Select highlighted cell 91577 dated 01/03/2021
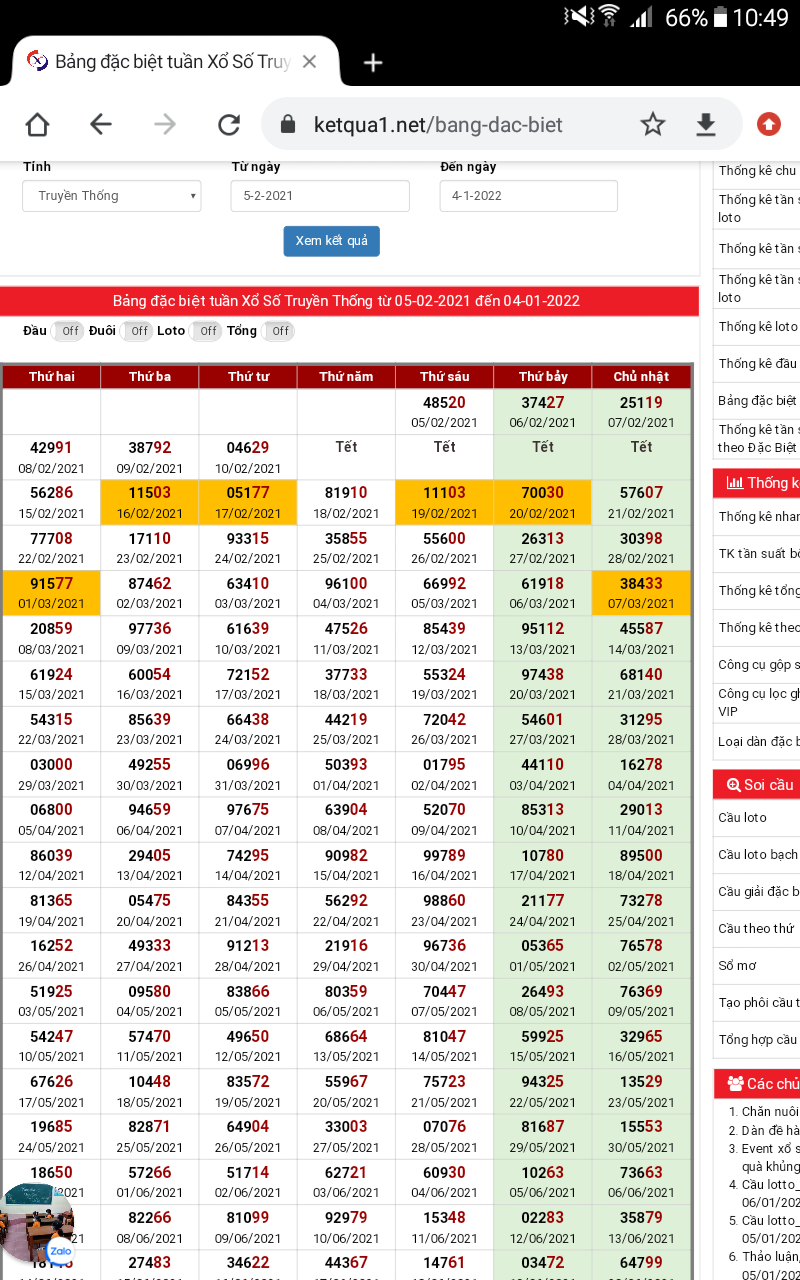This screenshot has width=800, height=1280. click(x=52, y=593)
